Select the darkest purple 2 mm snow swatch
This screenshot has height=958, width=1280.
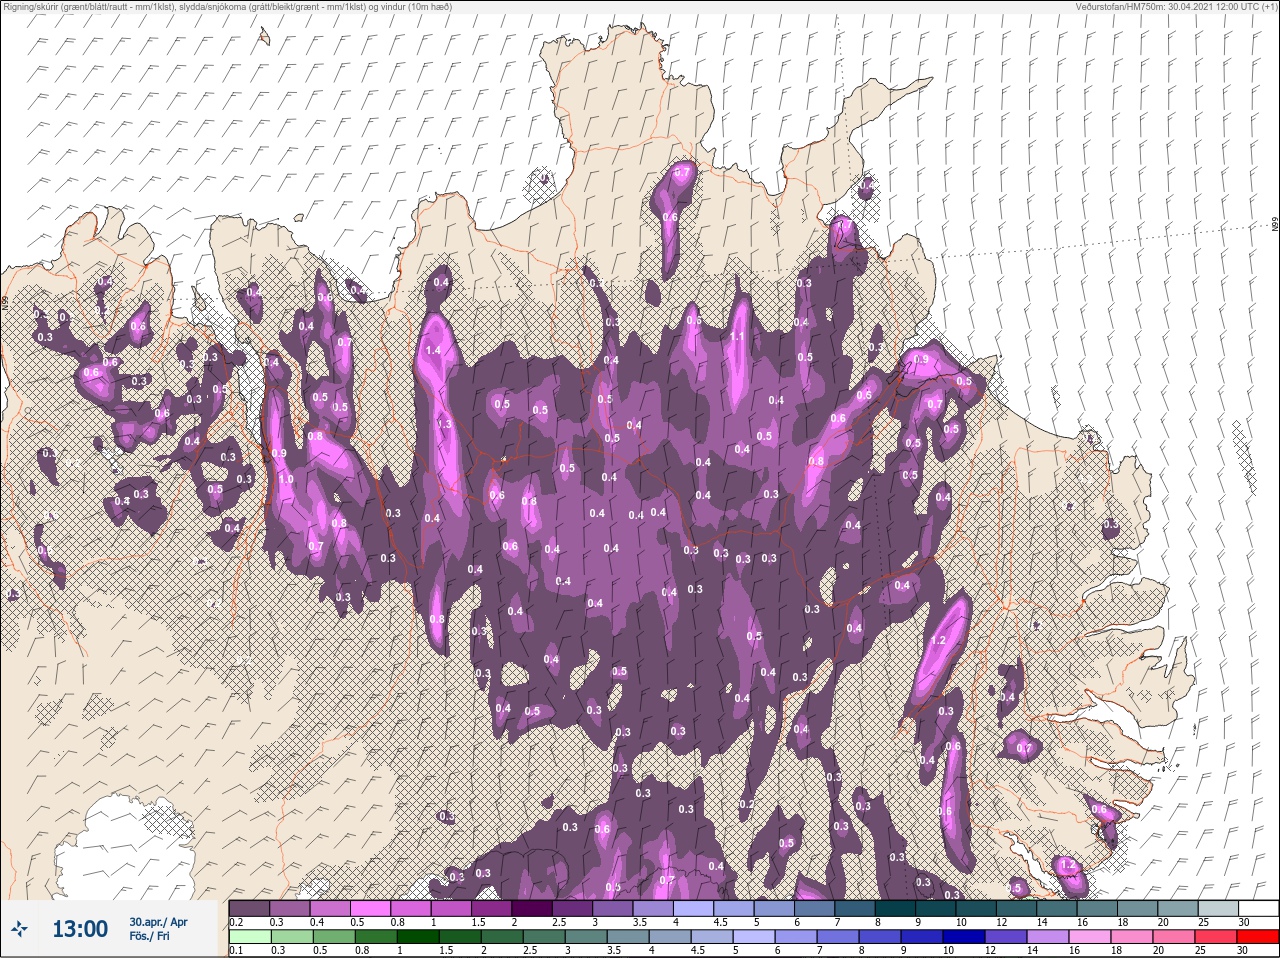tap(532, 908)
